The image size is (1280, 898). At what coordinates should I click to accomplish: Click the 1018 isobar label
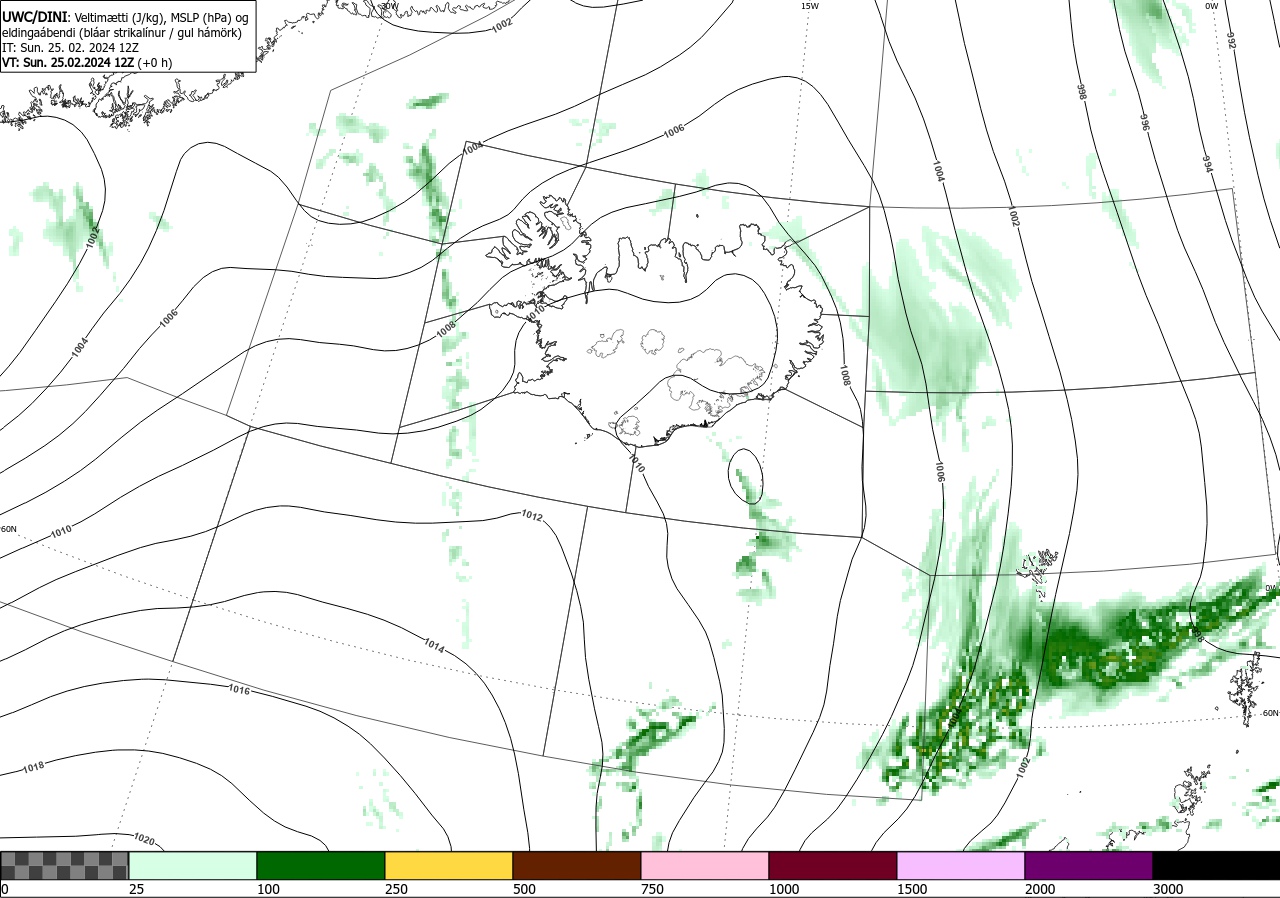[x=33, y=767]
